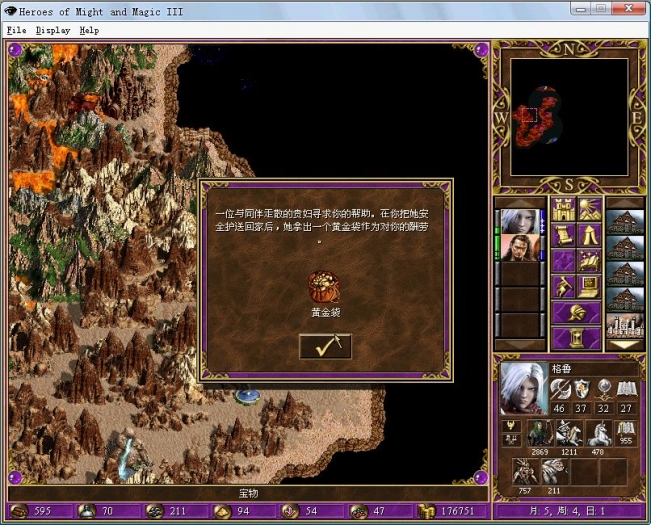Click the Knowledge skill book icon
Image resolution: width=651 pixels, height=525 pixels.
click(x=626, y=389)
